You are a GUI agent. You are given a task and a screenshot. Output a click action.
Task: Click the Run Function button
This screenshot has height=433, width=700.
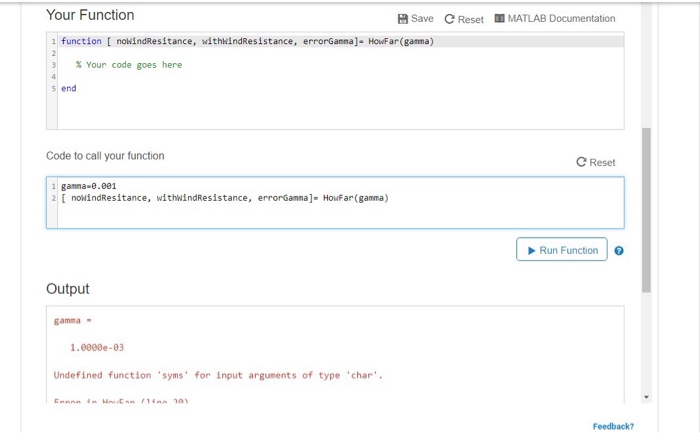point(562,250)
